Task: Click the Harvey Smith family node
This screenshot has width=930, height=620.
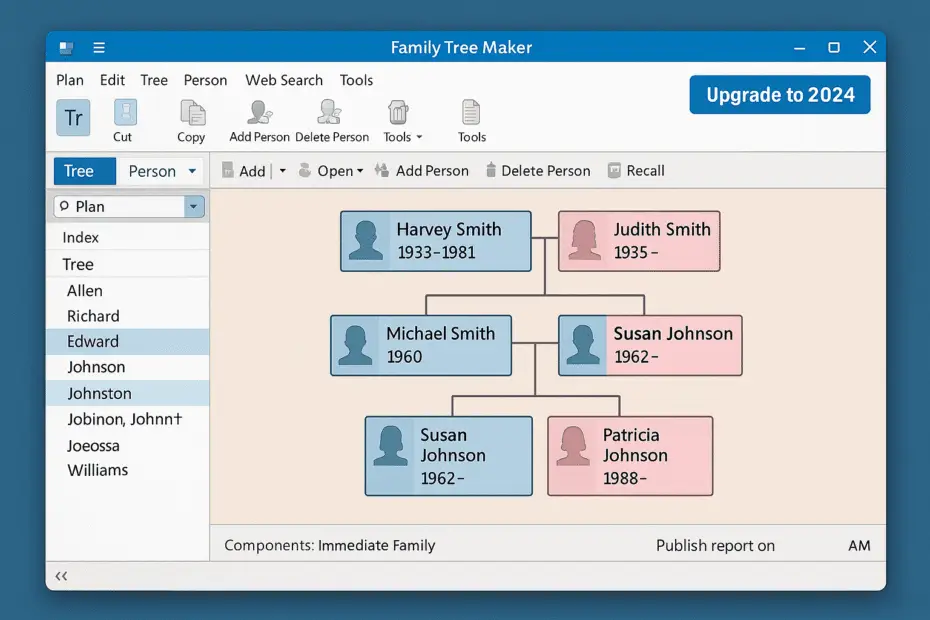Action: click(435, 241)
